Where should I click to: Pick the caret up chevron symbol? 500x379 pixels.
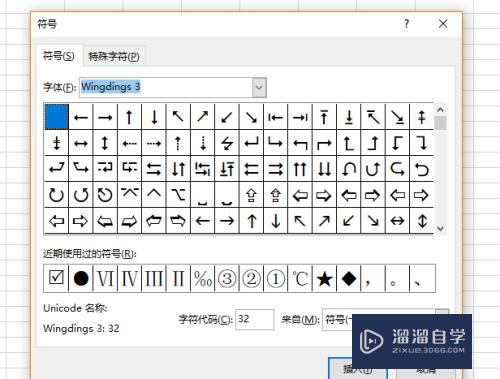(x=154, y=195)
